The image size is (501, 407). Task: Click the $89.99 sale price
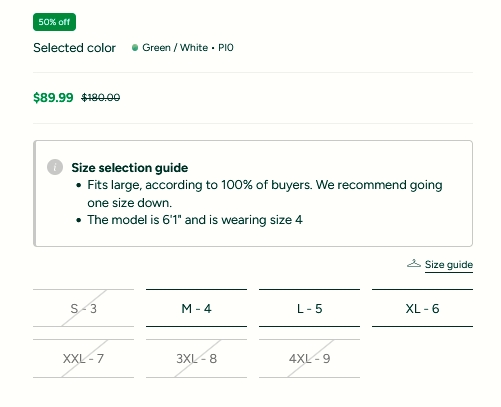coord(53,98)
